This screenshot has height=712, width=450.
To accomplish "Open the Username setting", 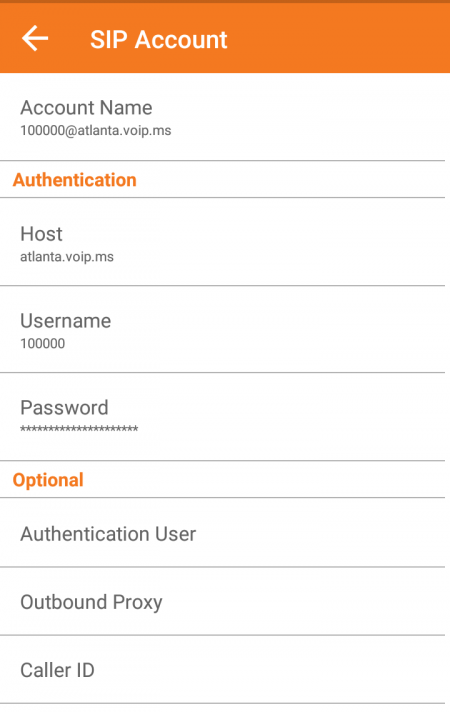I will click(223, 330).
